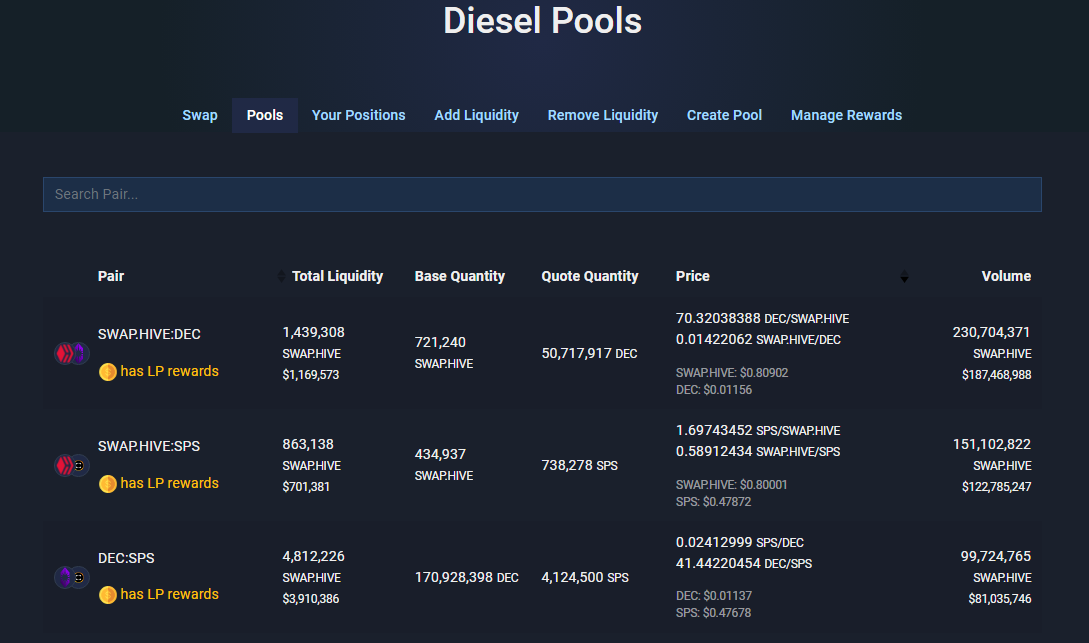Focus the Search Pair input field
1089x643 pixels.
[542, 194]
